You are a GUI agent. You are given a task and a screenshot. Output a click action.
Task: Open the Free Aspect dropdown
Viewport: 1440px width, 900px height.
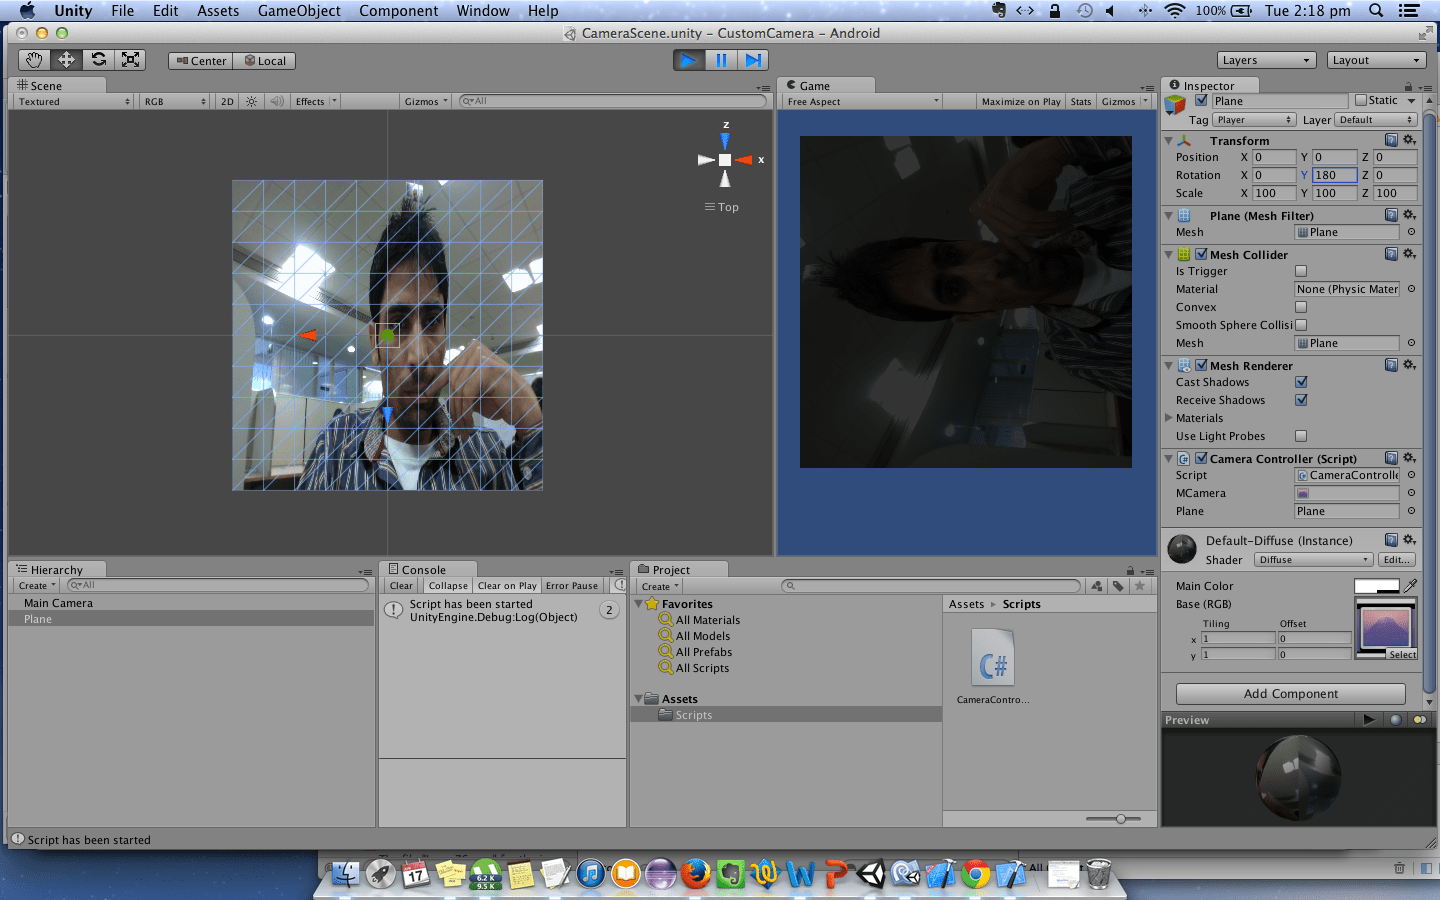860,101
